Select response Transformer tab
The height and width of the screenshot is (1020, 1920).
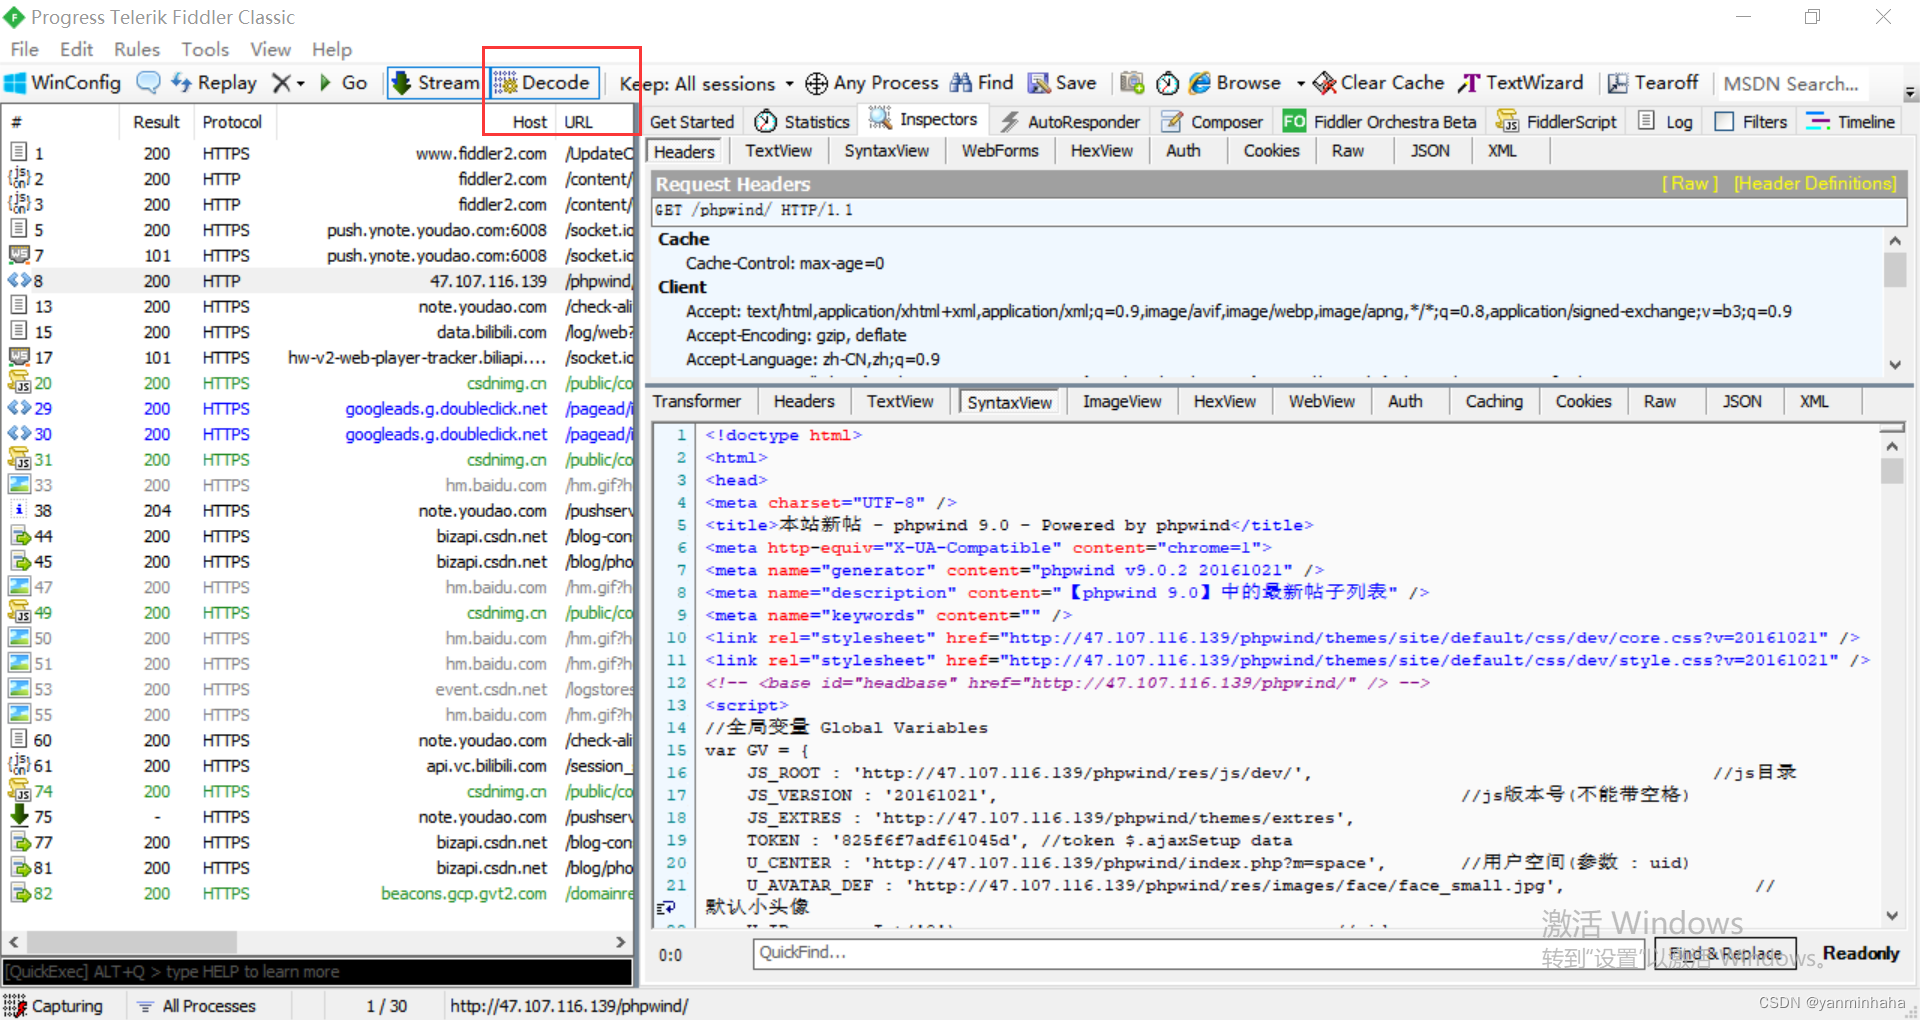coord(697,401)
